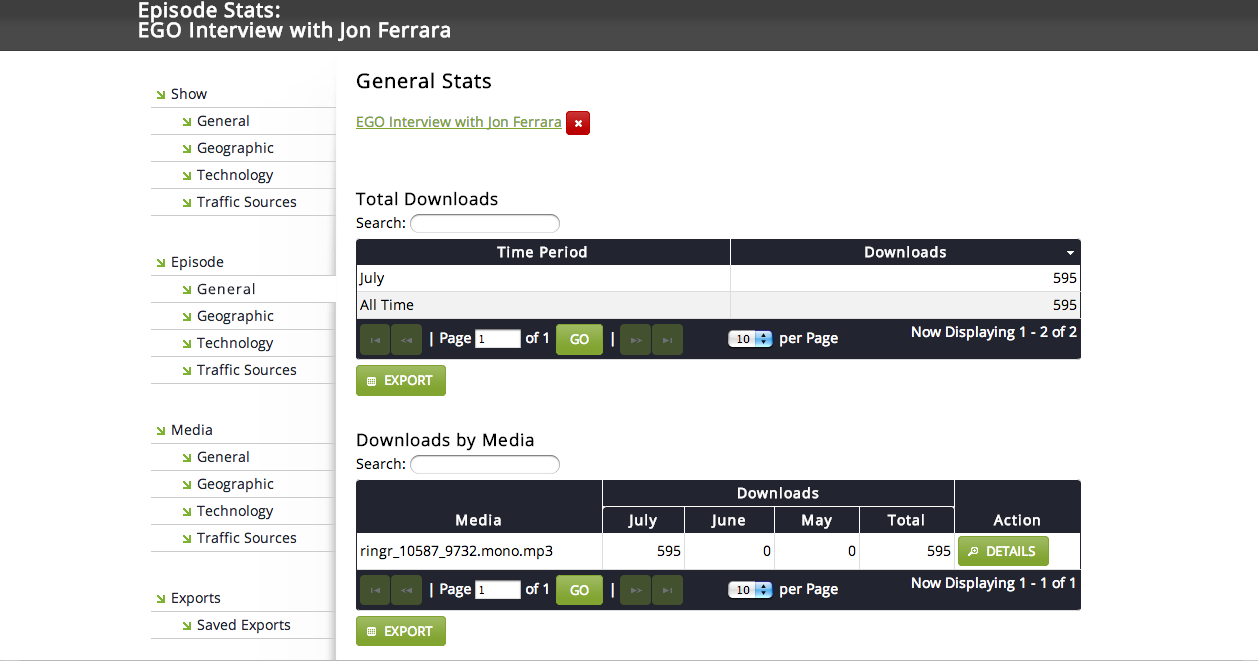The height and width of the screenshot is (661, 1258).
Task: Open Saved Exports in sidebar
Action: (243, 625)
